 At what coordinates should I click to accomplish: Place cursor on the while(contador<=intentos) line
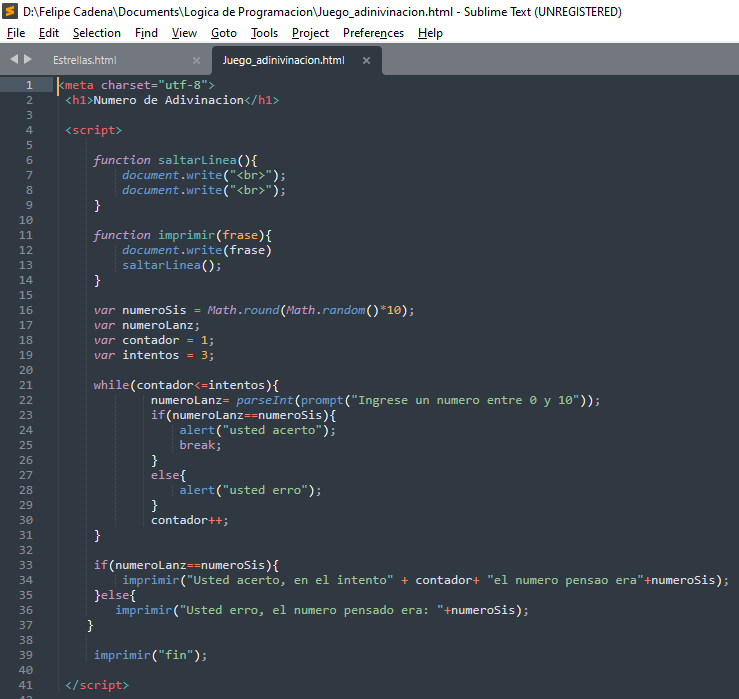tap(185, 385)
